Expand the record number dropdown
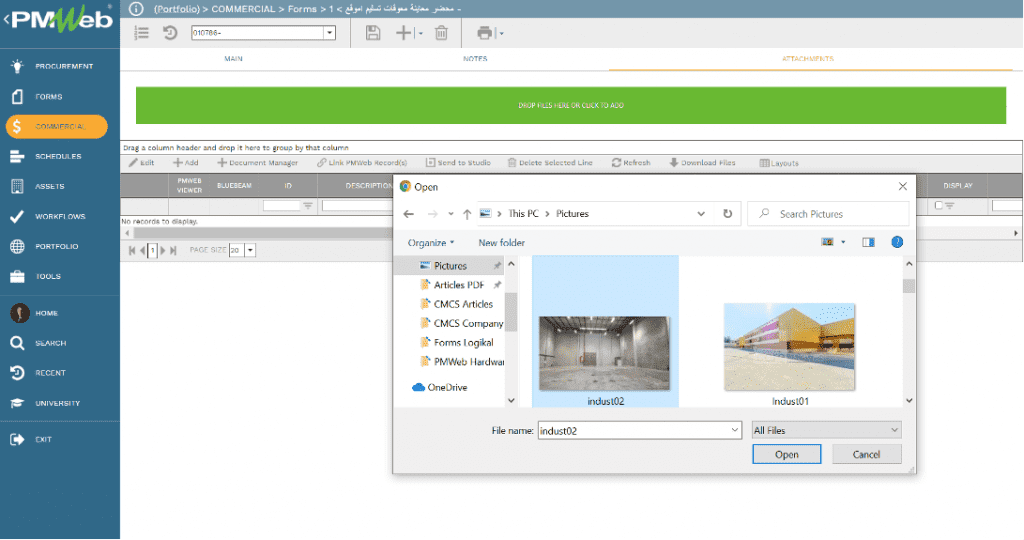 pos(329,33)
